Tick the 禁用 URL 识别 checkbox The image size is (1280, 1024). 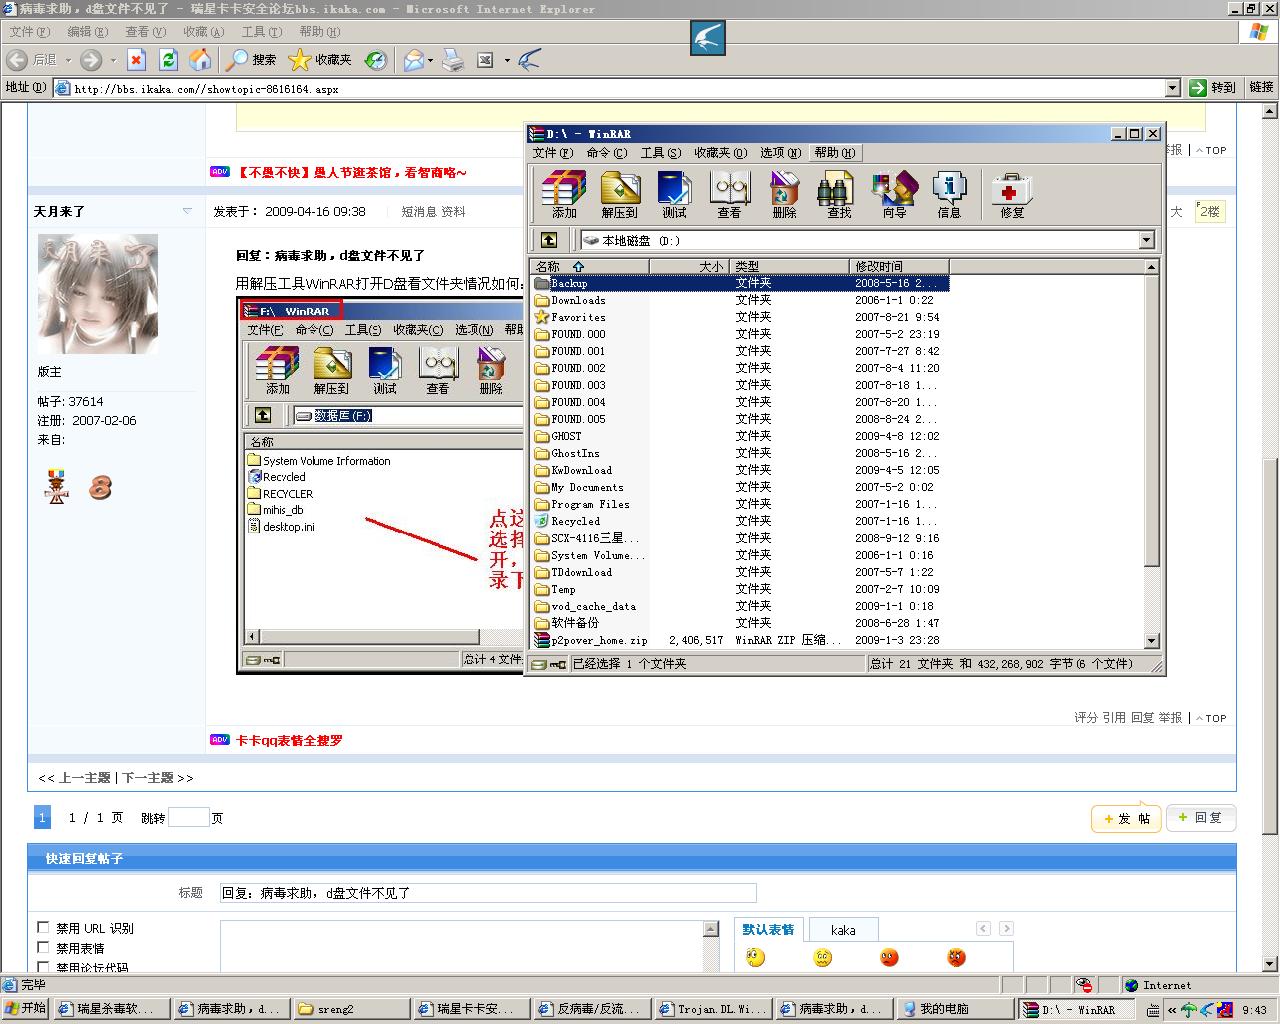click(43, 928)
